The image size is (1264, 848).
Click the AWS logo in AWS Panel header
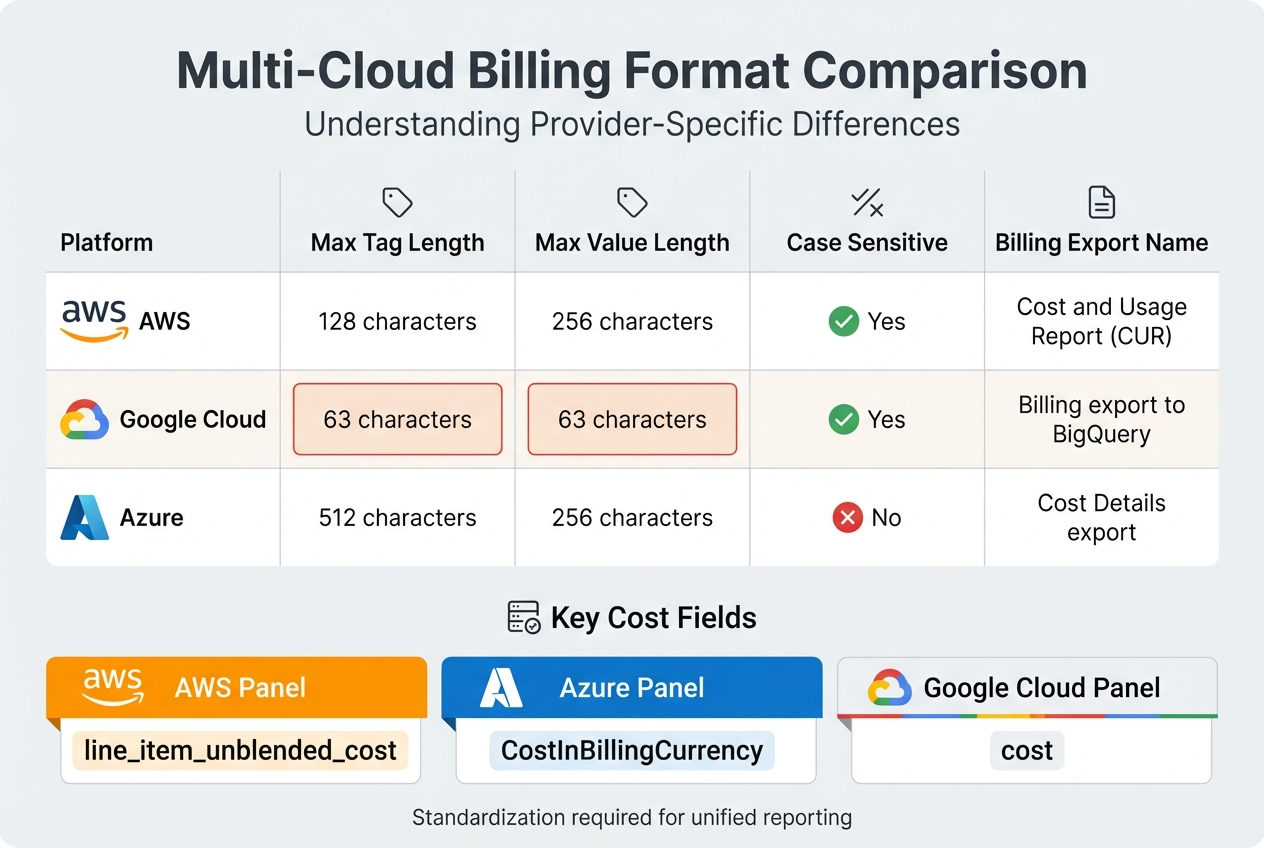coord(112,686)
